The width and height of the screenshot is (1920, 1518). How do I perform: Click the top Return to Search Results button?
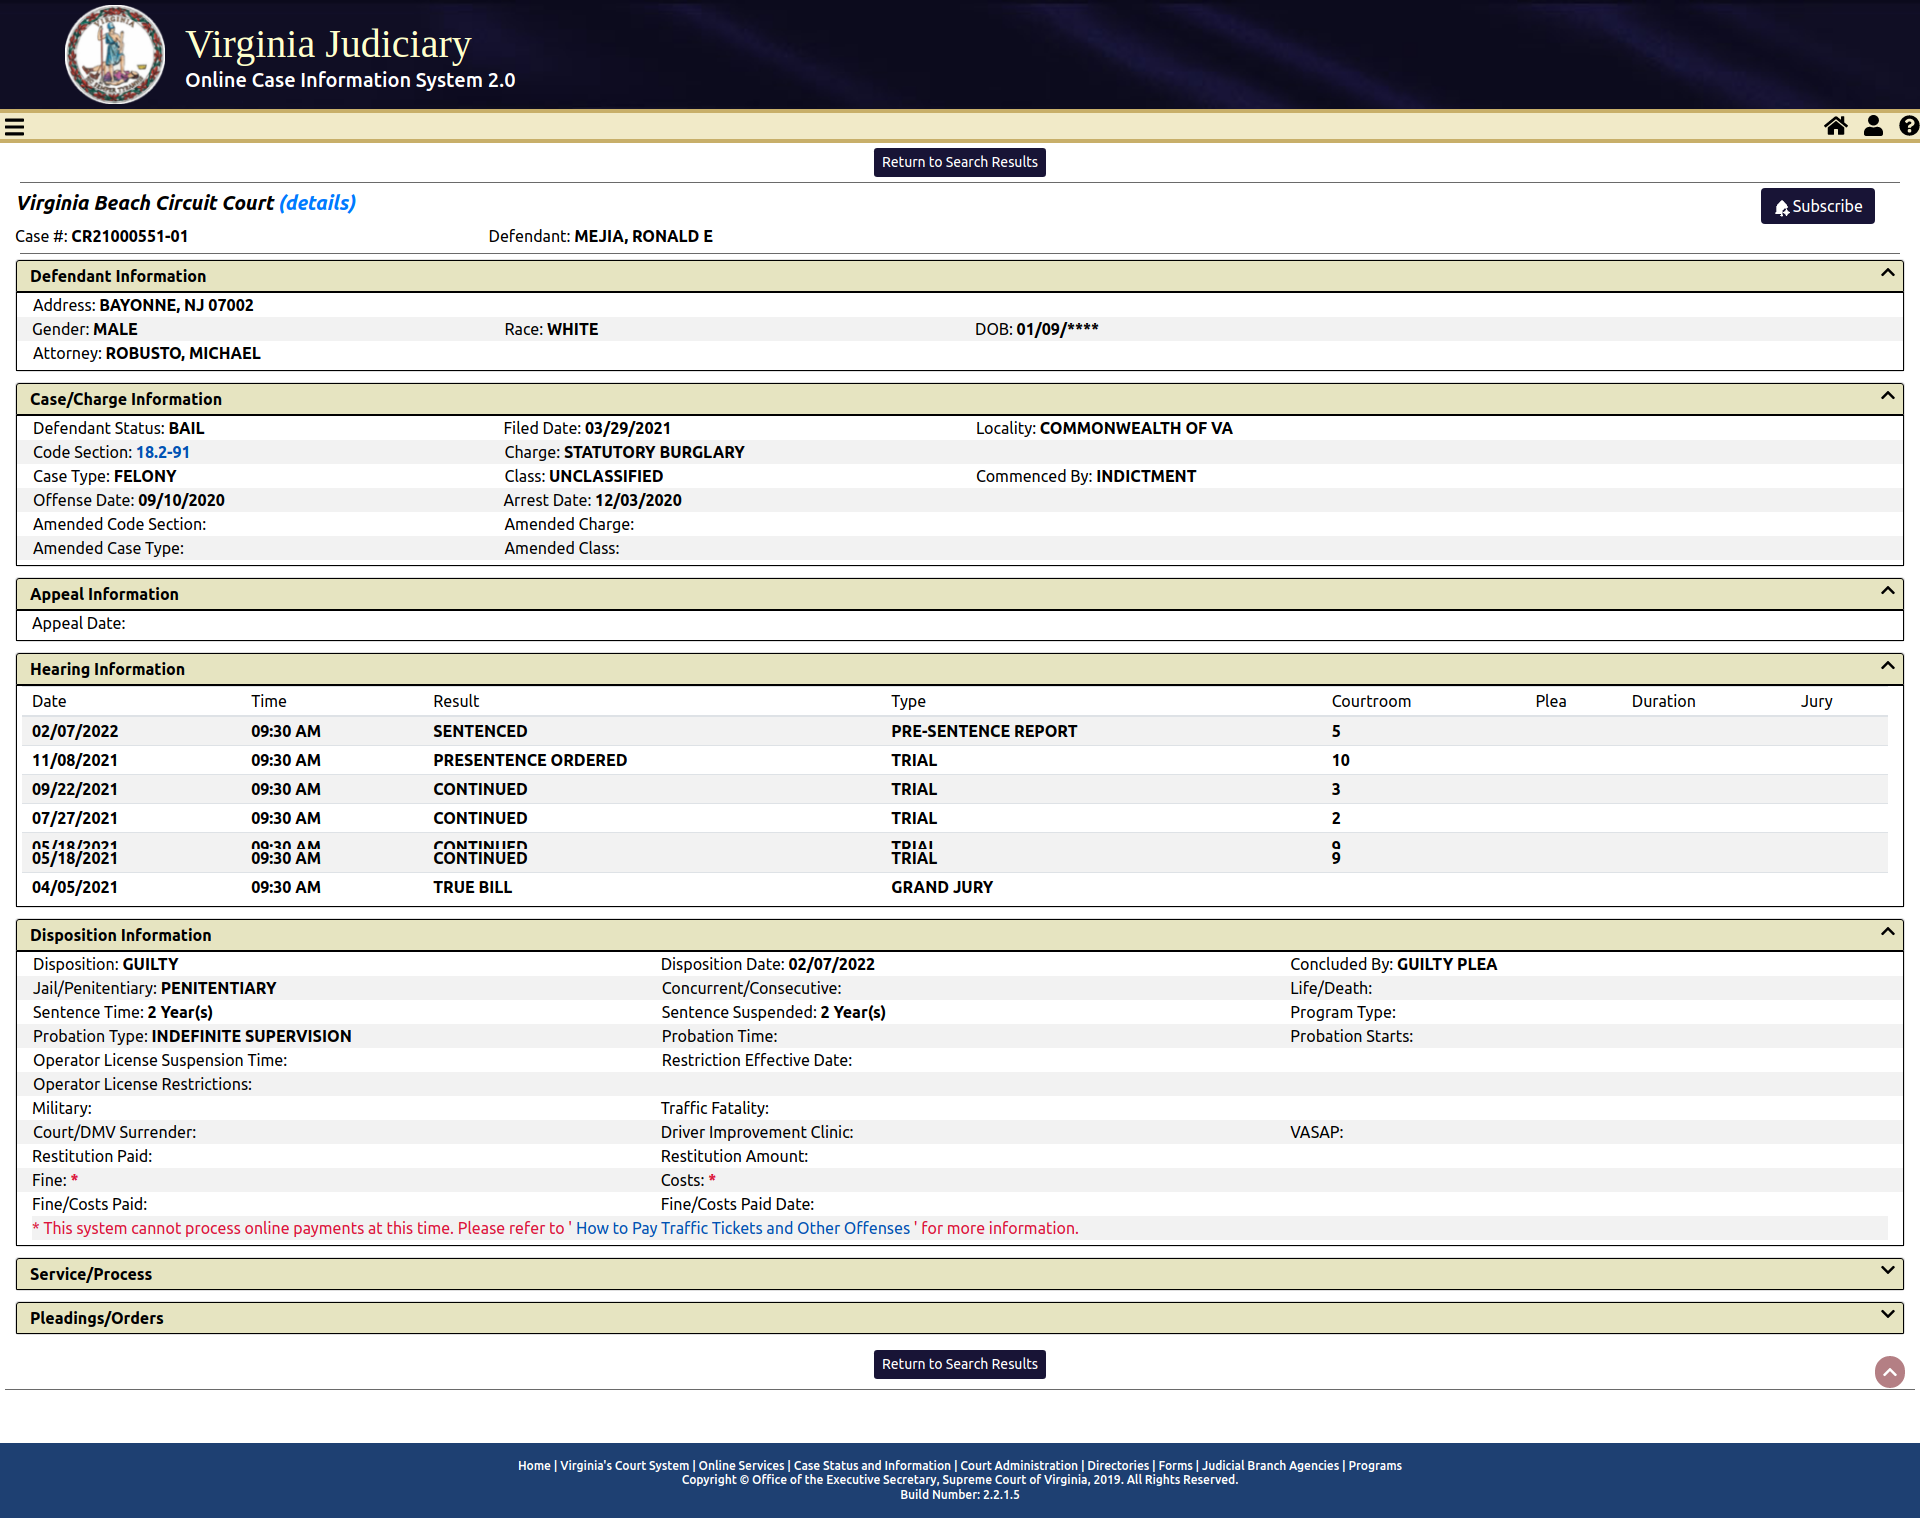click(959, 162)
